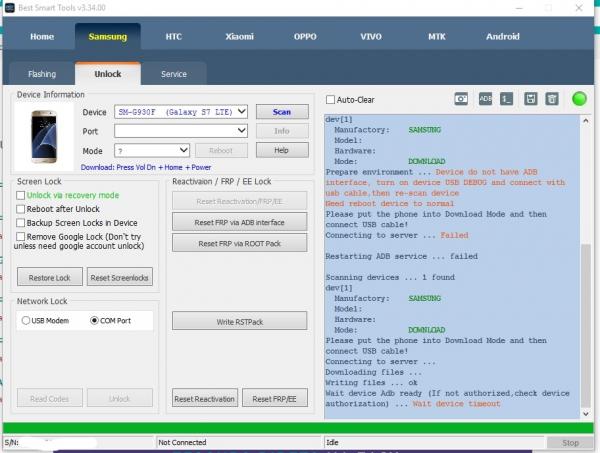Switch to the HTC tab
600x453 pixels.
click(x=173, y=37)
